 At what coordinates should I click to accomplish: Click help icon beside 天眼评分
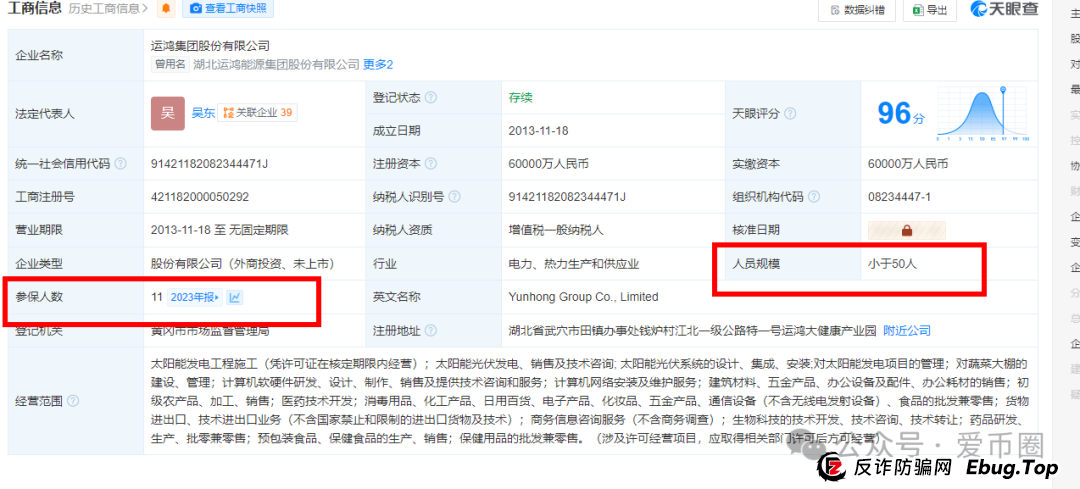[791, 114]
